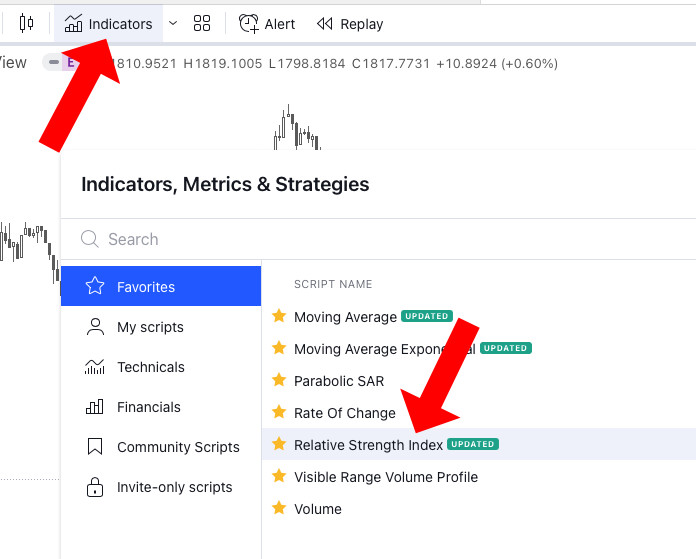This screenshot has width=696, height=559.
Task: Click the Indicators toolbar button
Action: (x=109, y=24)
